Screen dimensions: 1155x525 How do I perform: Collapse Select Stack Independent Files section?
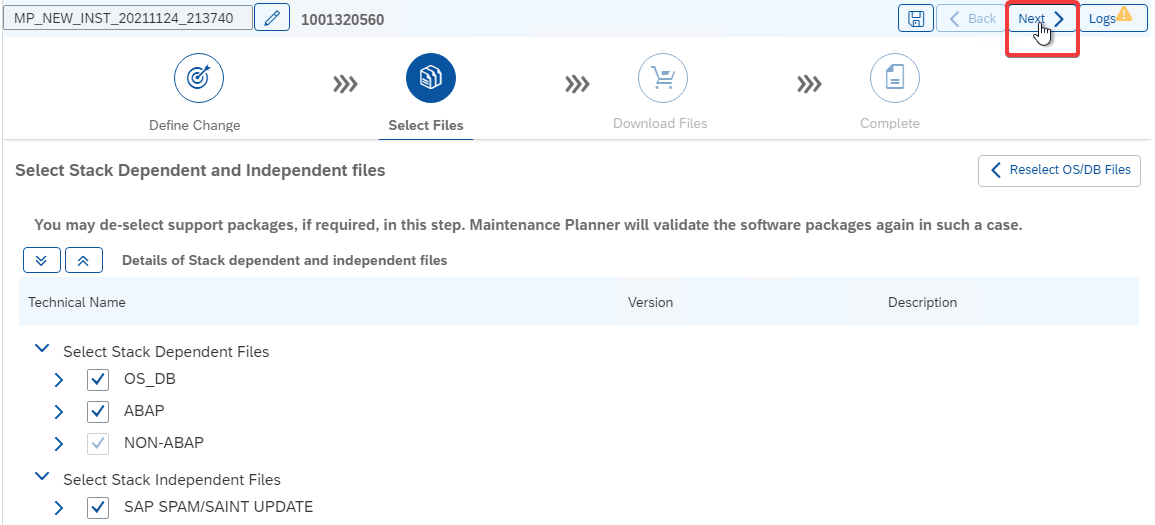tap(42, 476)
